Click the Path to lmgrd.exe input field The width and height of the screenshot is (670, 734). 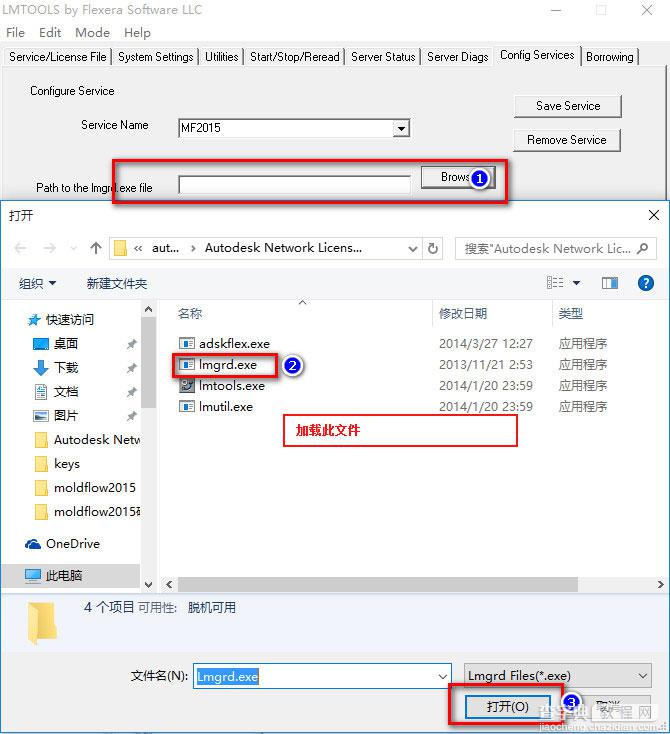pyautogui.click(x=295, y=185)
